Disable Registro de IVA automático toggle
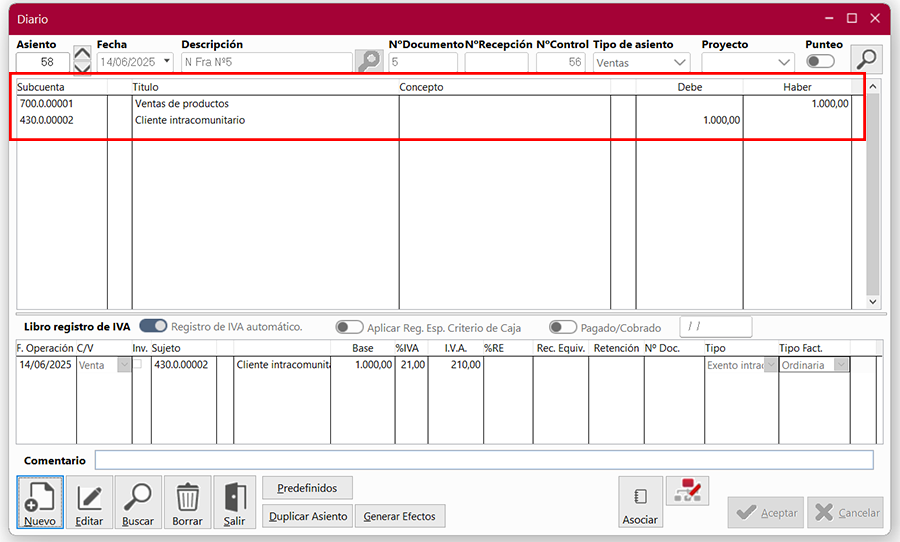Screen dimensions: 900x542 153,327
